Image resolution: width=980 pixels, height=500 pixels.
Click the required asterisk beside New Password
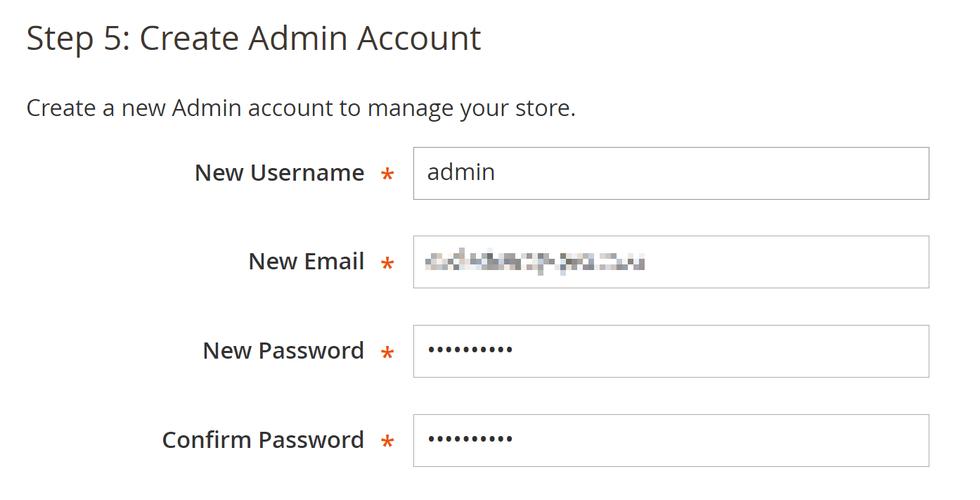coord(387,354)
